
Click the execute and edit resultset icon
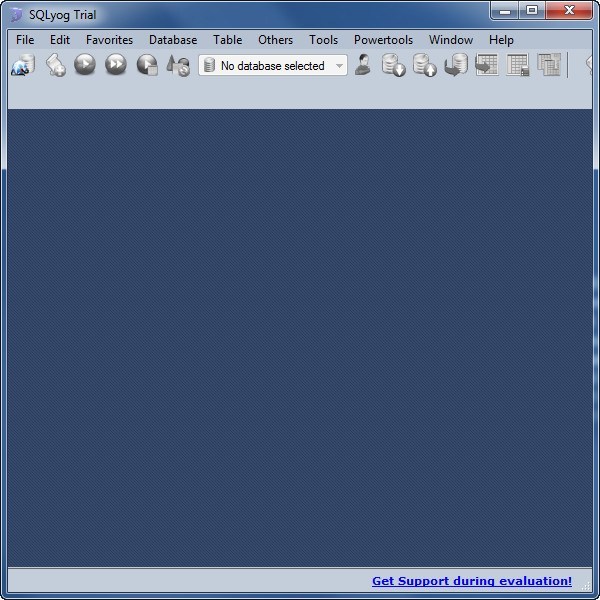click(147, 65)
